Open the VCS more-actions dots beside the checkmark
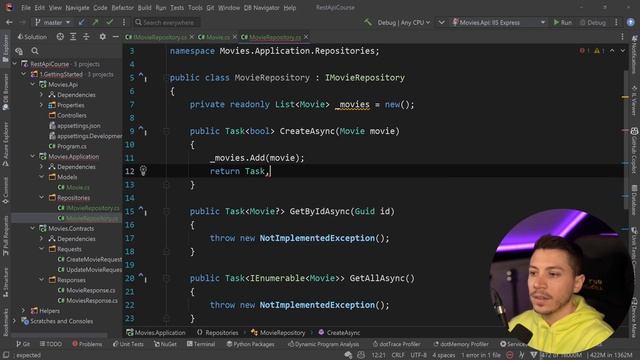640x360 pixels. (x=124, y=22)
